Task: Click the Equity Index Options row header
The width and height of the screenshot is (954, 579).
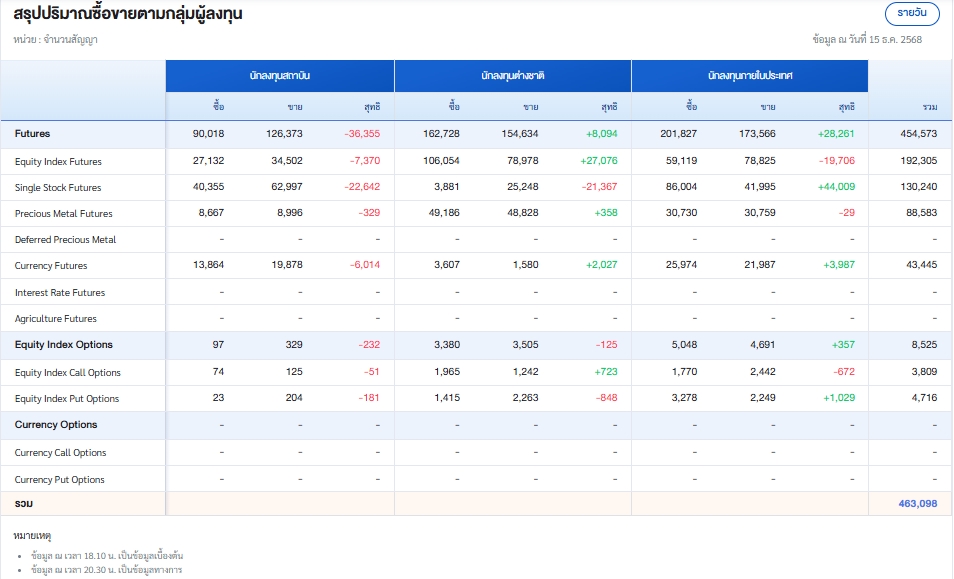Action: [x=63, y=345]
